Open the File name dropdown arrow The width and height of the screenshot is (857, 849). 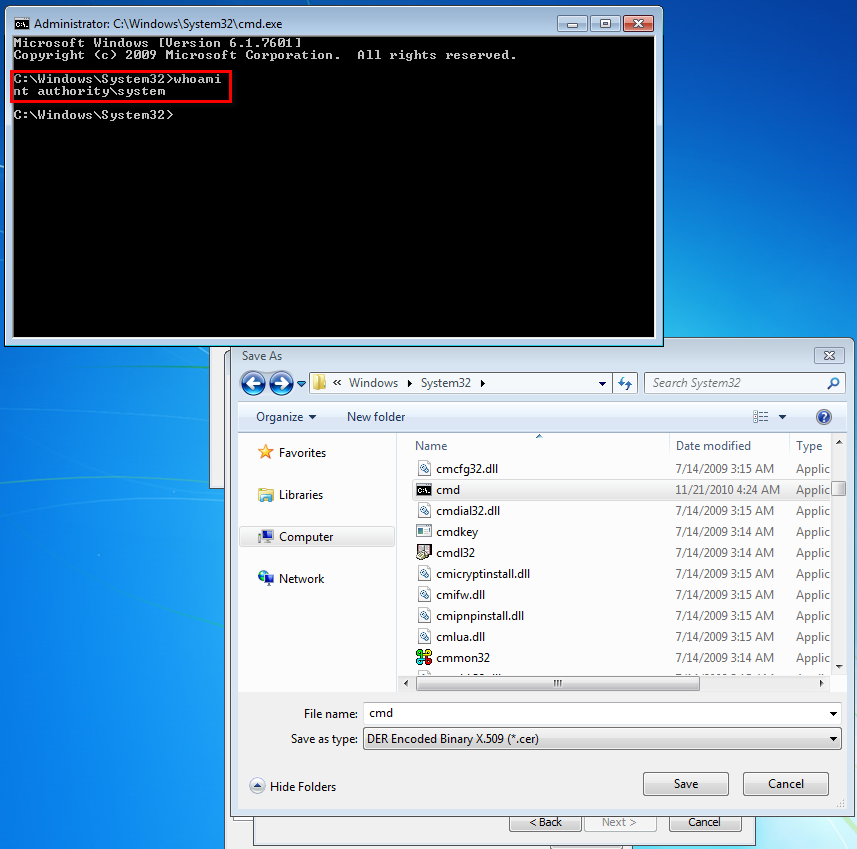pyautogui.click(x=833, y=713)
